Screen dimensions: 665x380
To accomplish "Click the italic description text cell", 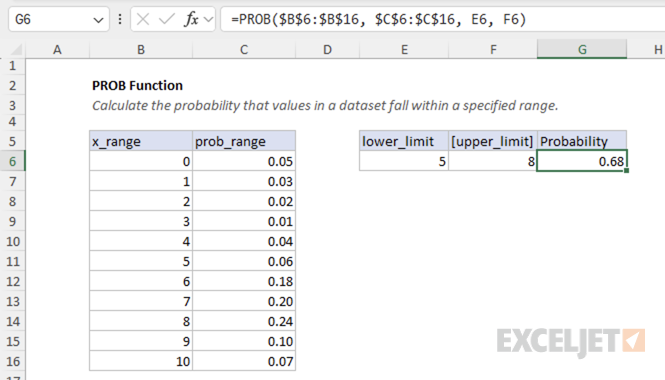I will click(x=325, y=106).
